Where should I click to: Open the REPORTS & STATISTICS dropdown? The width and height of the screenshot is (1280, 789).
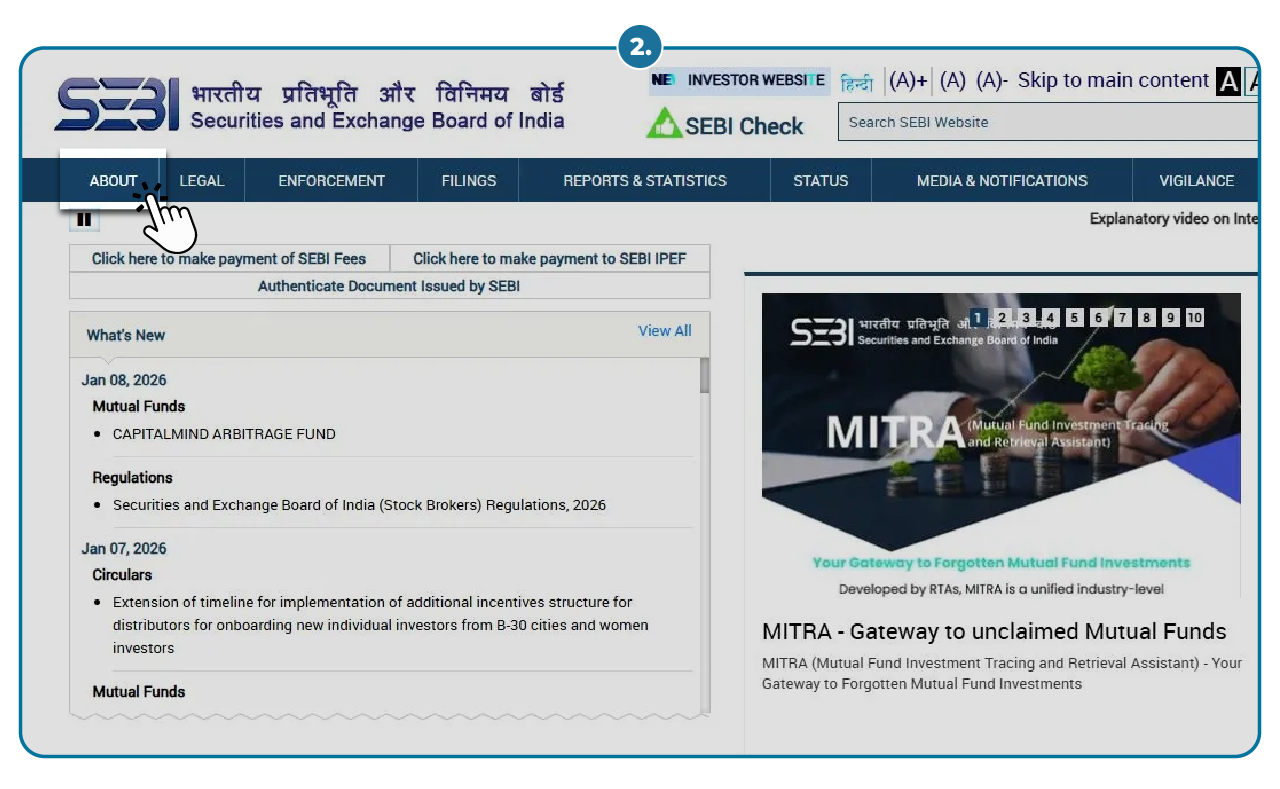[644, 180]
